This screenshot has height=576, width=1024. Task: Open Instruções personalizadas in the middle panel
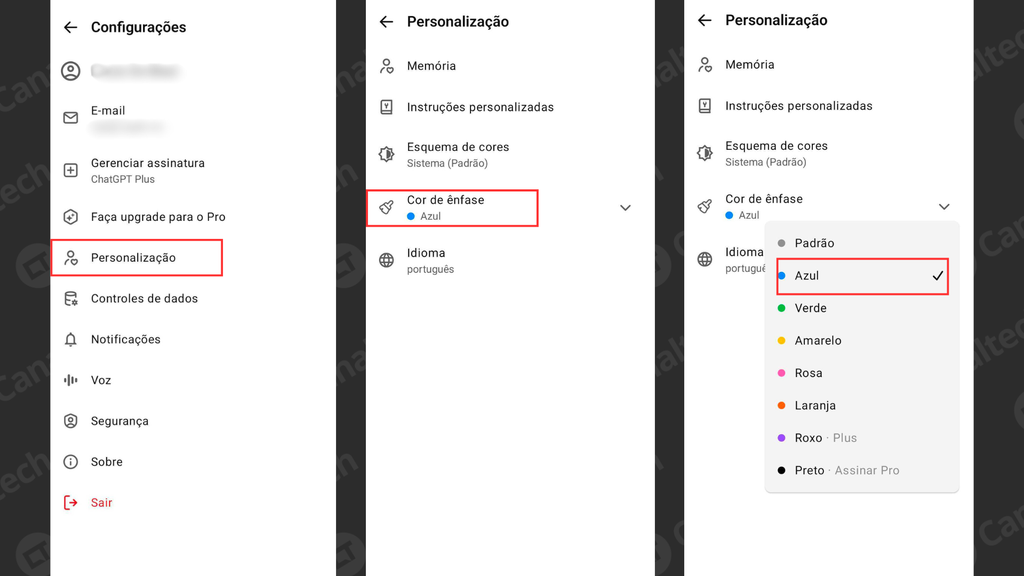(479, 107)
